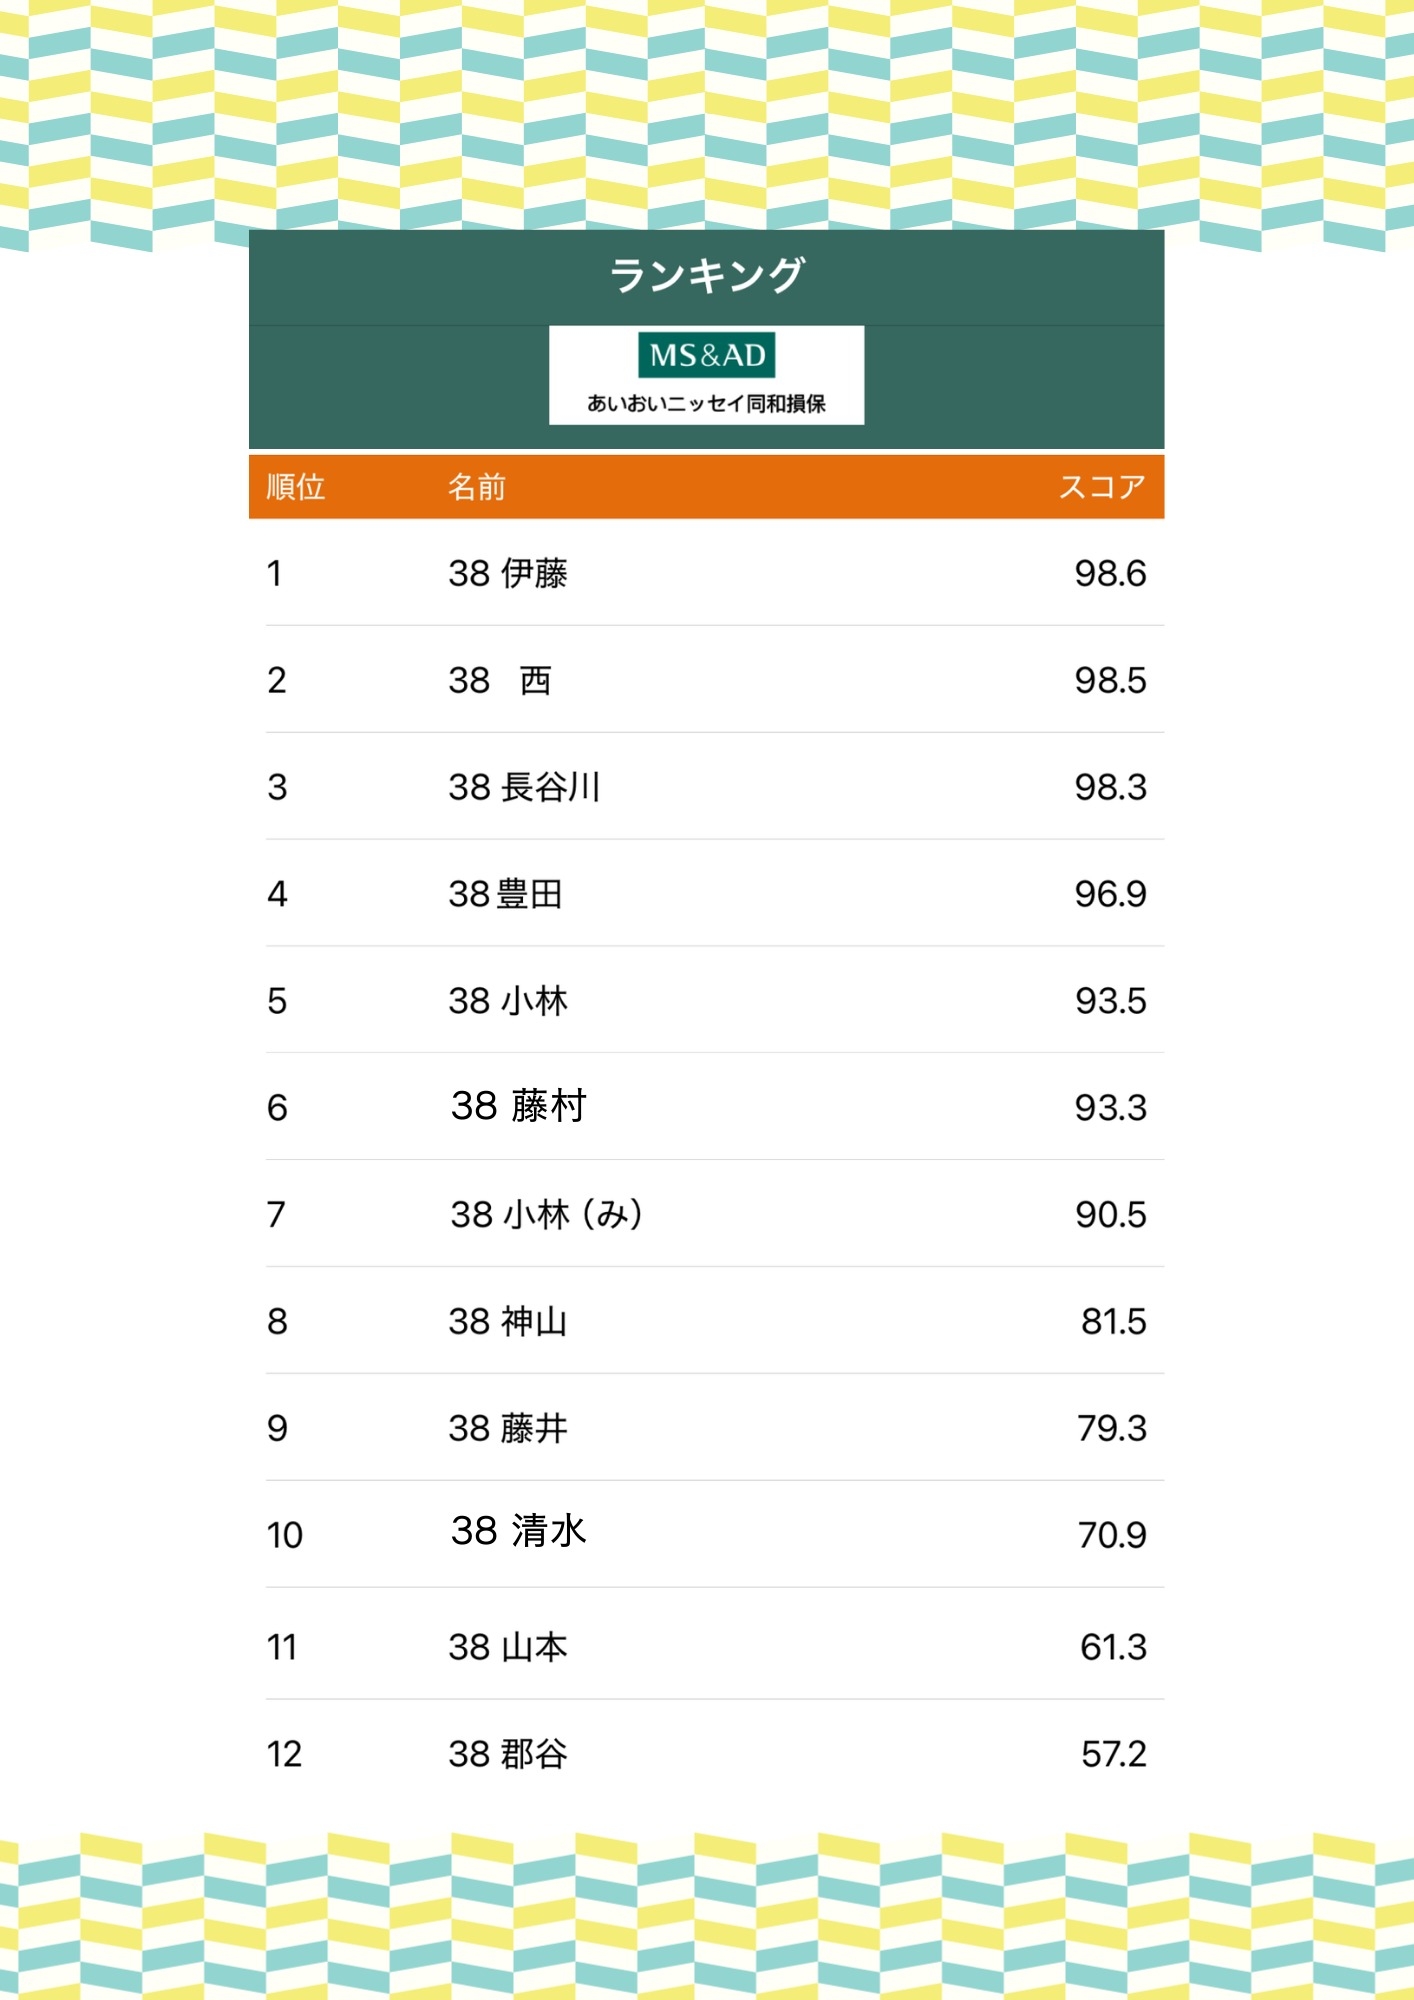
Task: Click the MS&AD logo image
Action: 706,375
